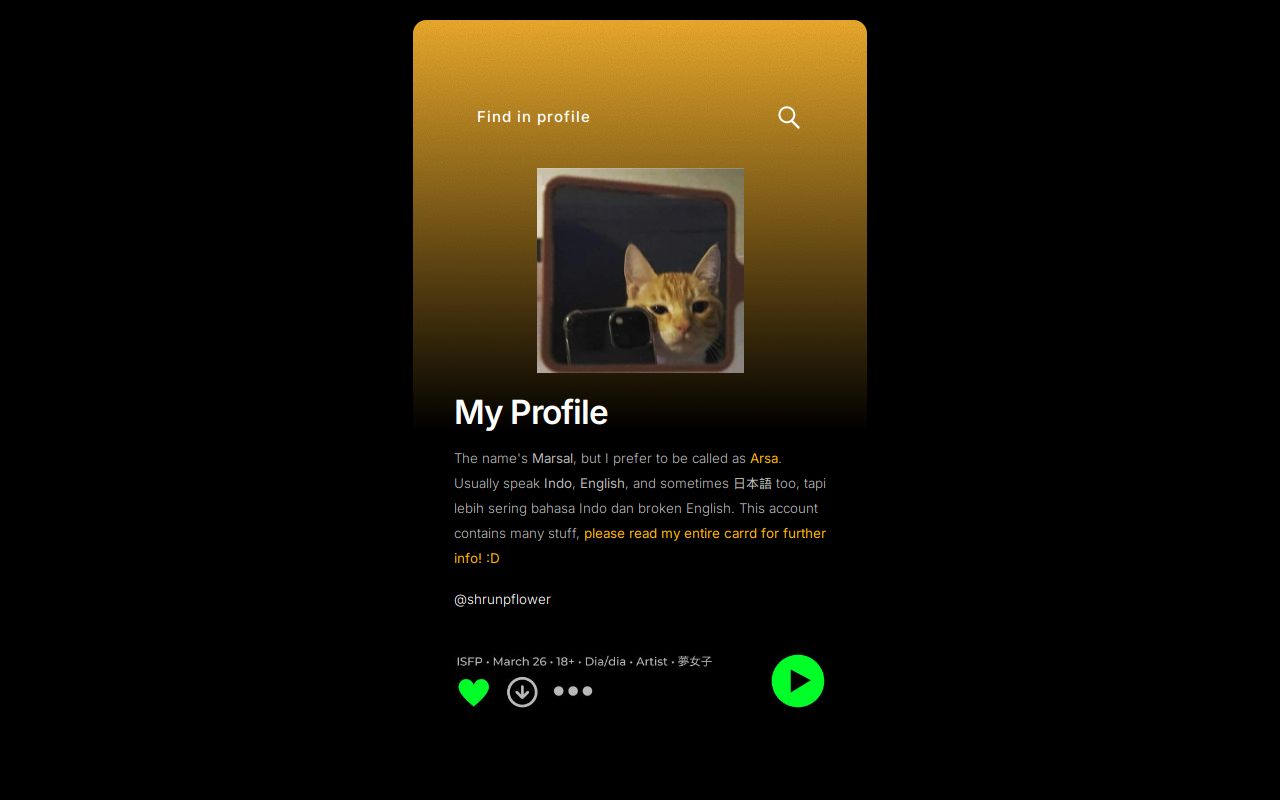The width and height of the screenshot is (1280, 800).
Task: Select the ISFP label in the info line
Action: [469, 661]
